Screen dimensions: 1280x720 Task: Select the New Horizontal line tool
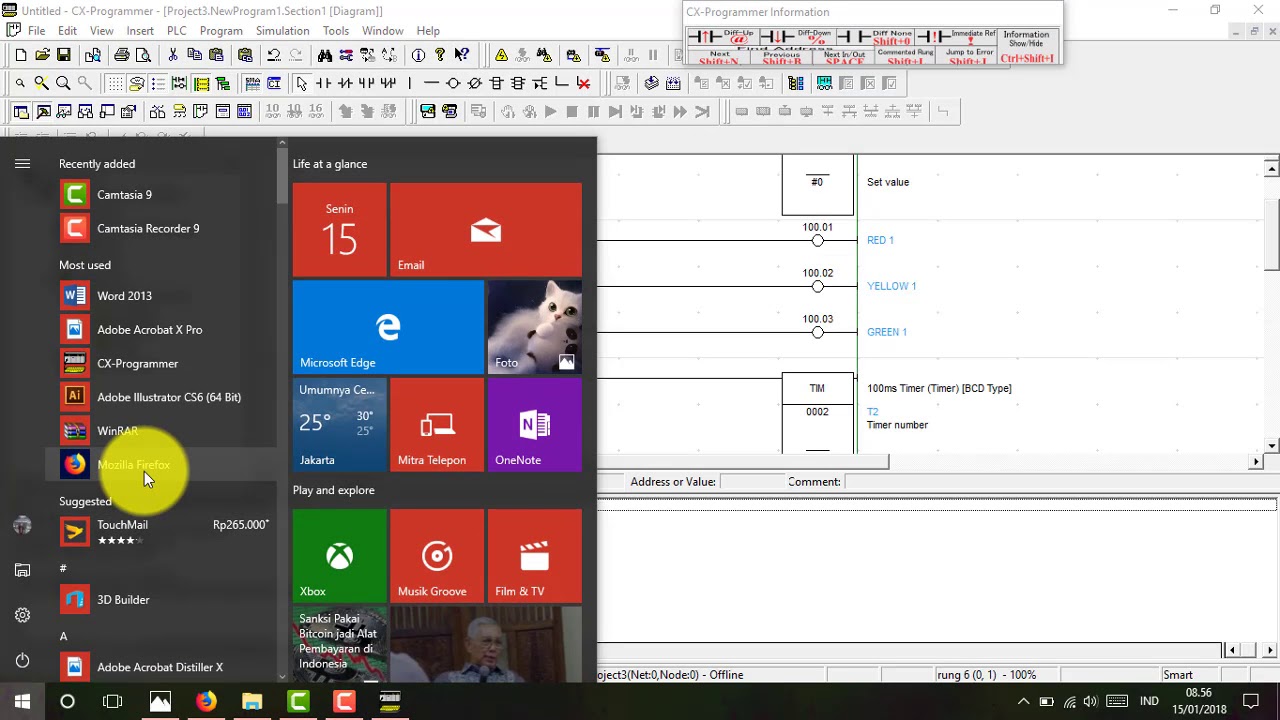(431, 84)
